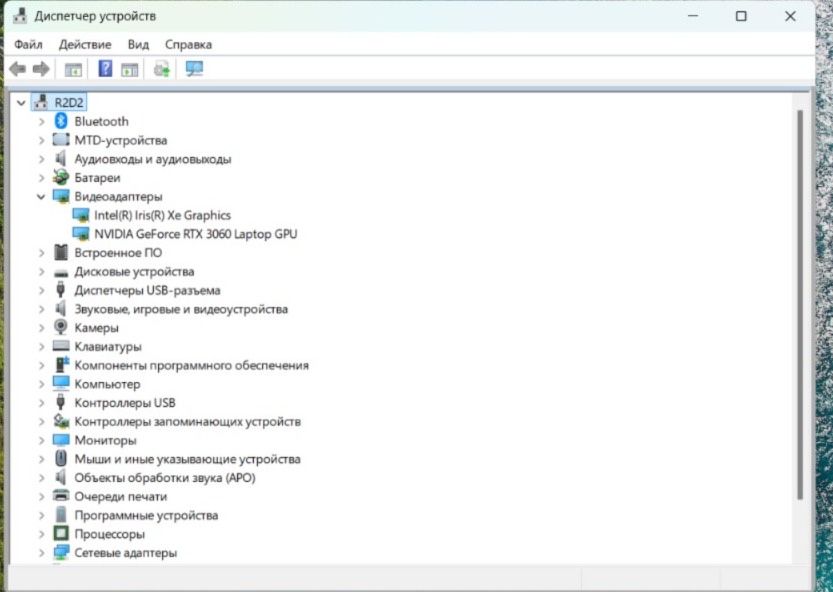Viewport: 833px width, 592px height.
Task: Minimize the Диспетчер устройств window
Action: click(693, 16)
